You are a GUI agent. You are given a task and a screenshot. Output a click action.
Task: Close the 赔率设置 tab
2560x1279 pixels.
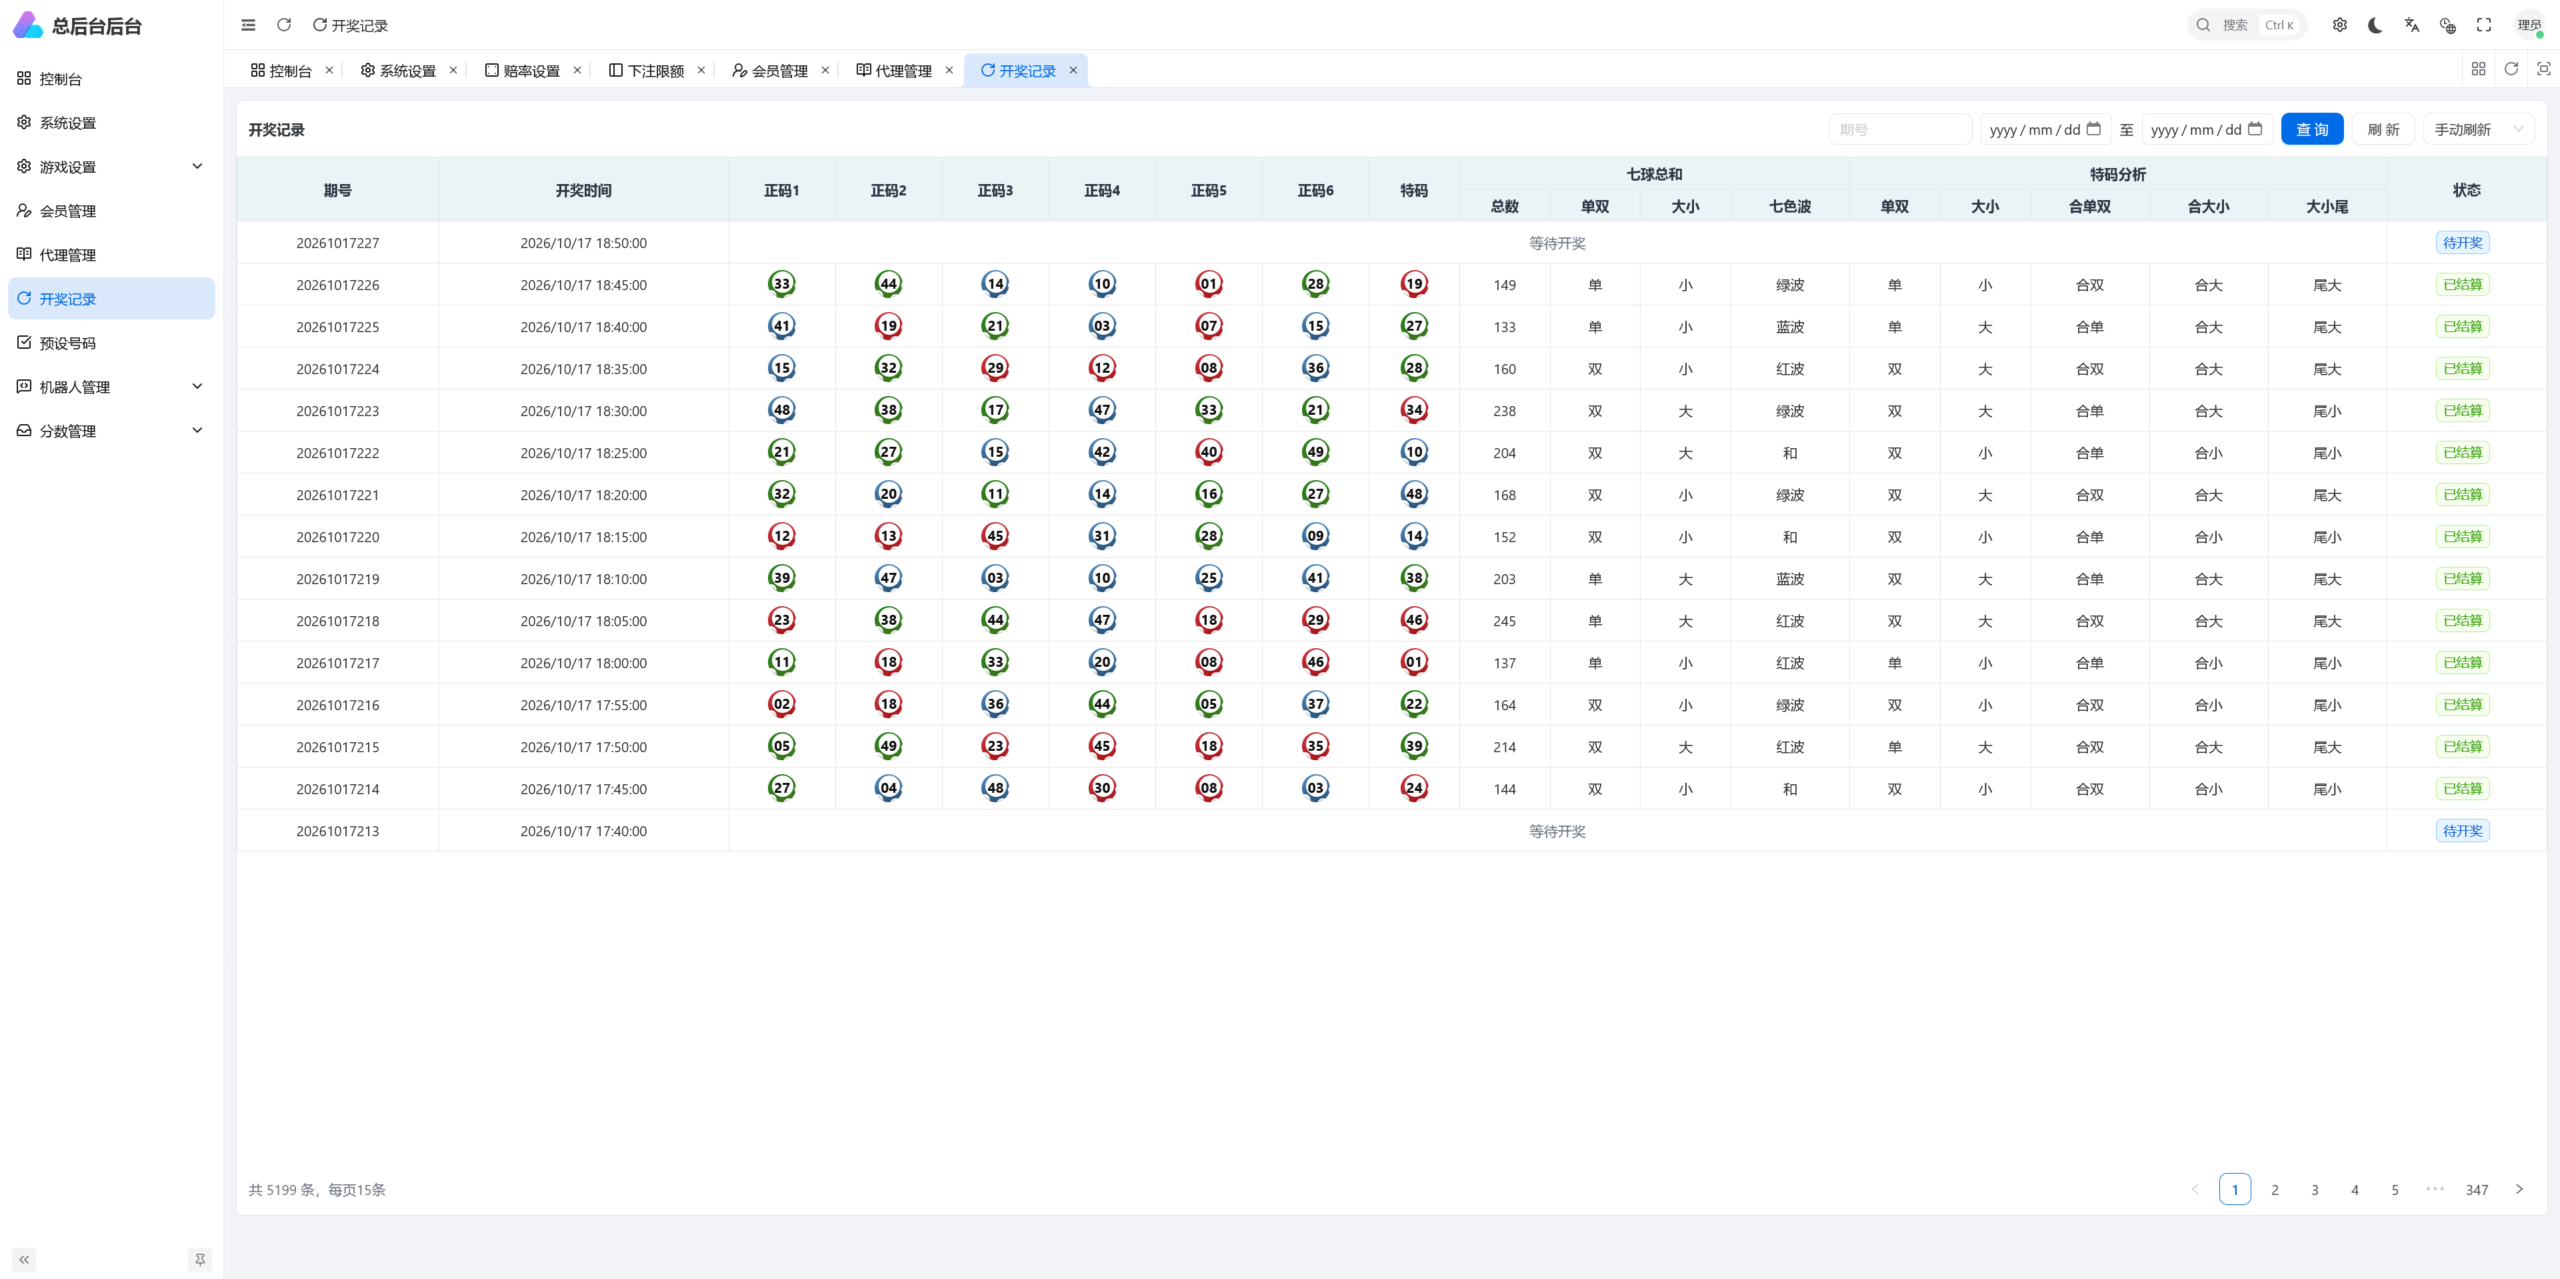577,70
